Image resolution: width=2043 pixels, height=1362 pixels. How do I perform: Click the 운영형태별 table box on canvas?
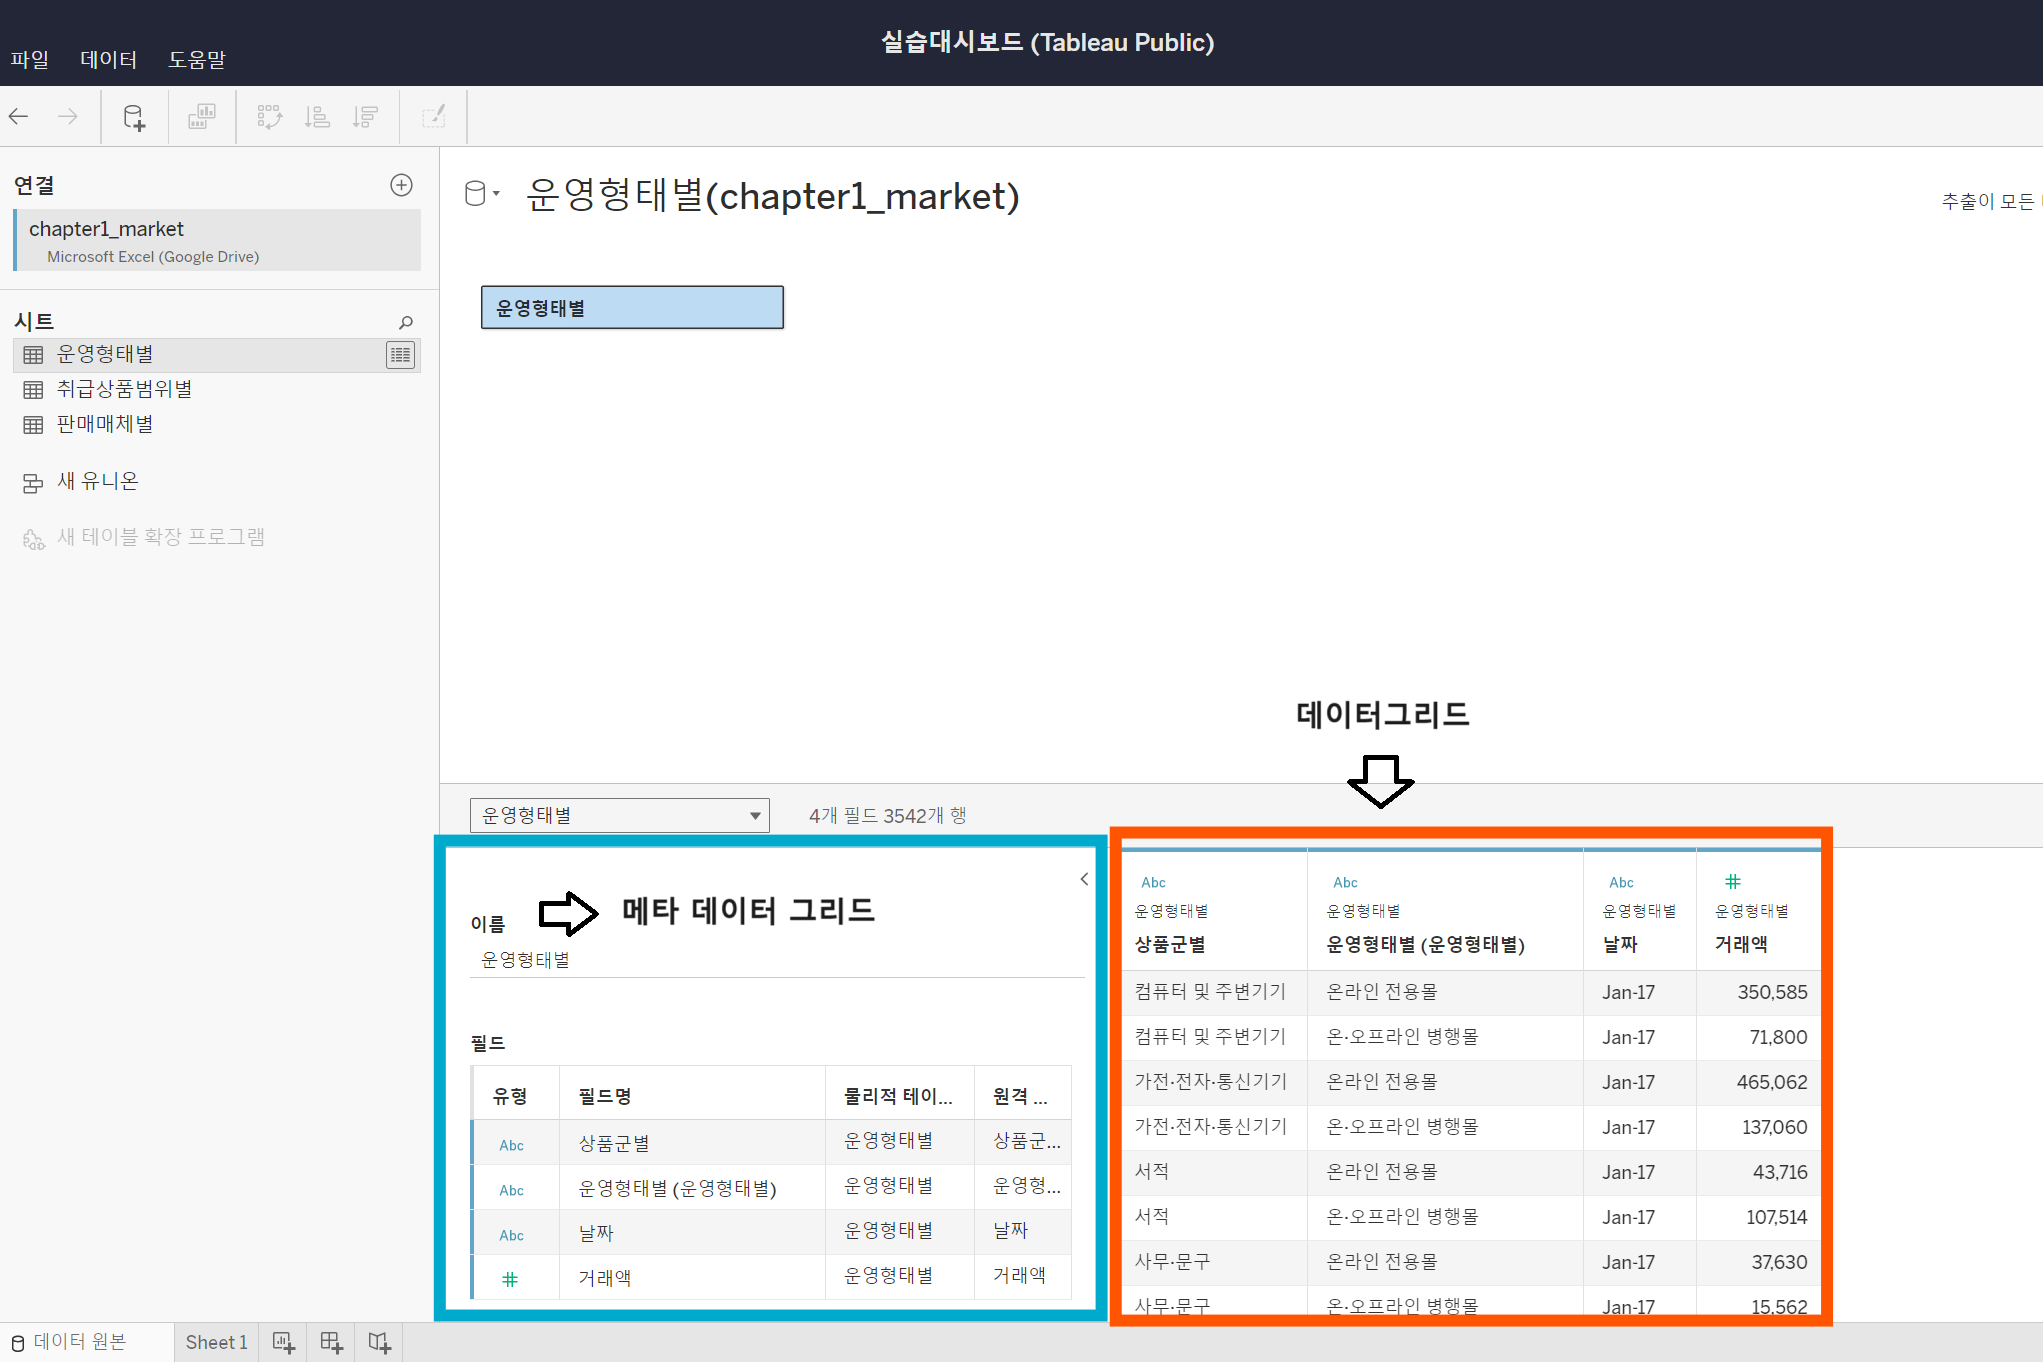tap(632, 308)
